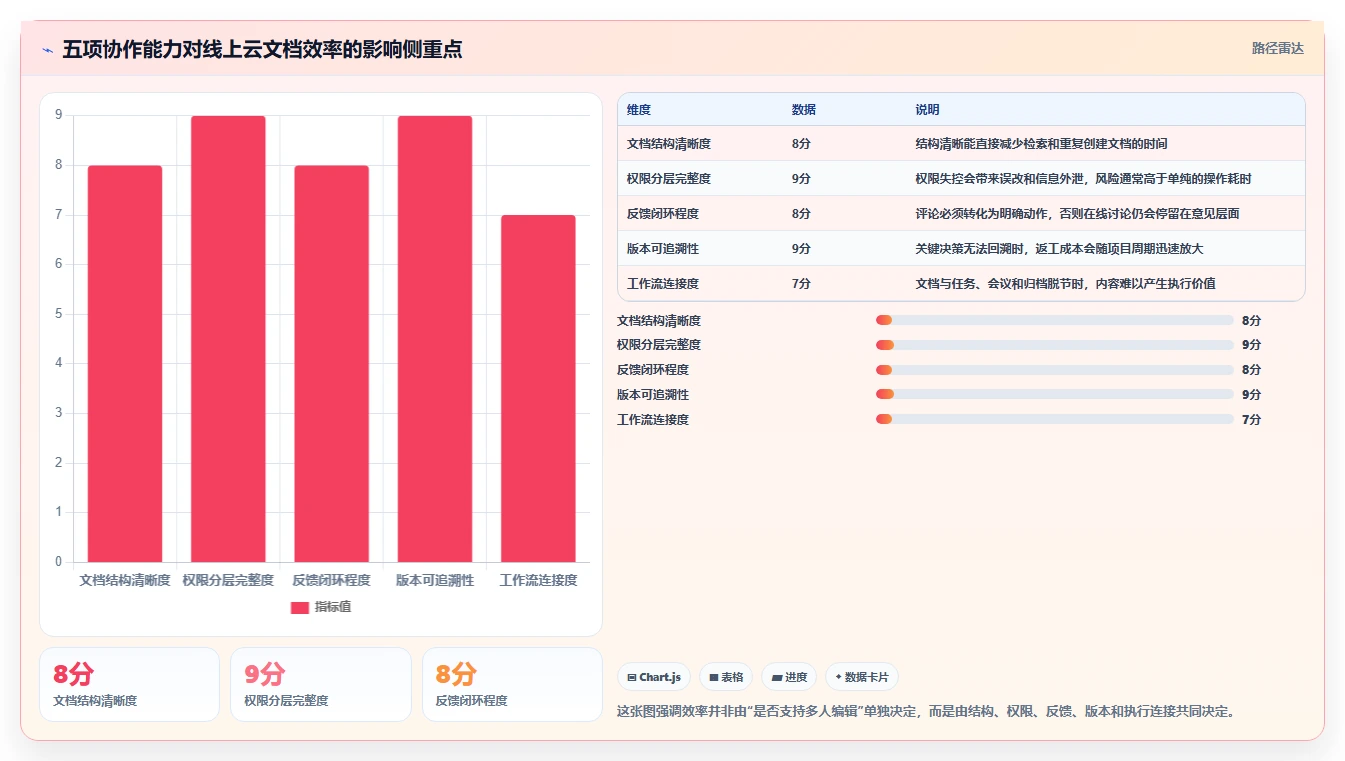This screenshot has height=761, width=1345.
Task: Click the 路径雷达 label in header
Action: tap(1277, 48)
